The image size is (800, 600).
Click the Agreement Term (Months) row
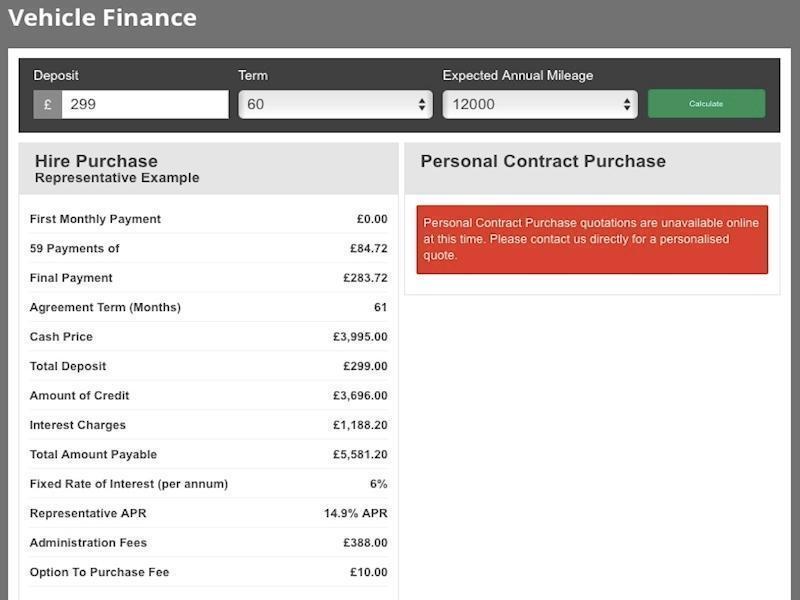(x=208, y=307)
